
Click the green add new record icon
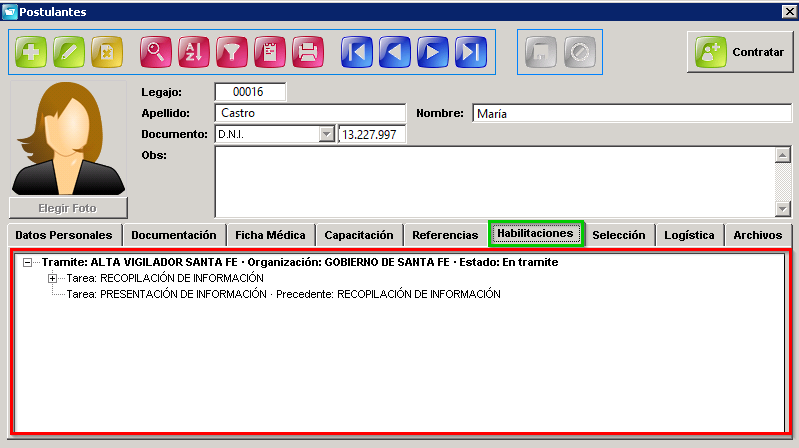31,52
